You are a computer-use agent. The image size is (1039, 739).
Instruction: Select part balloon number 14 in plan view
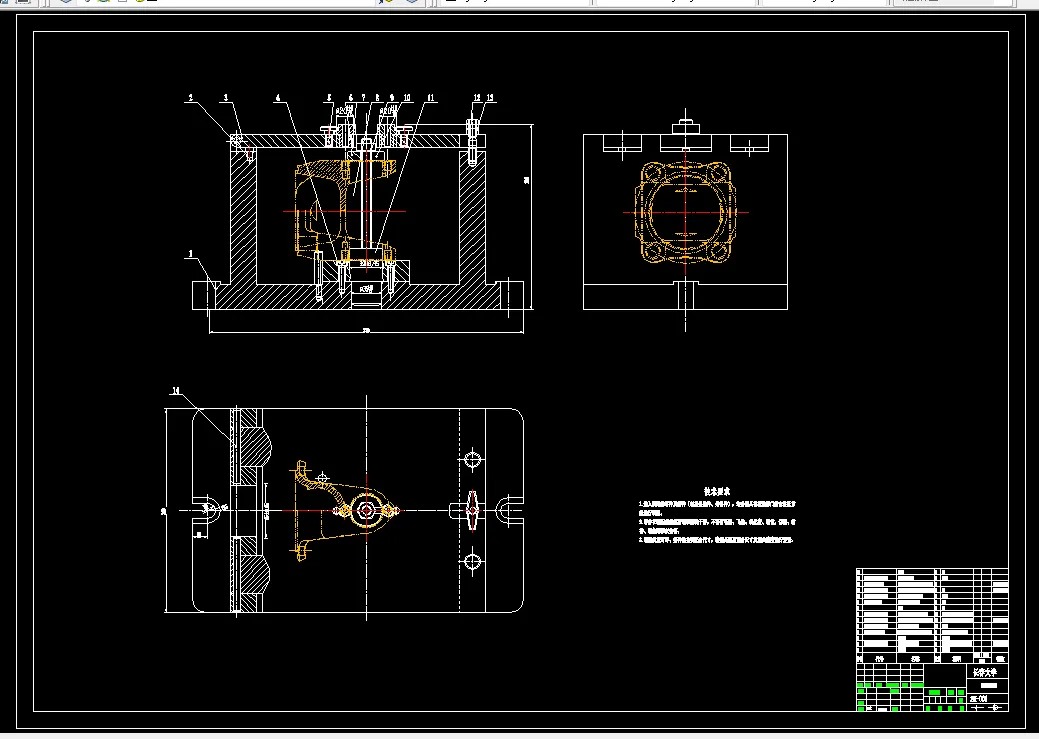pos(176,391)
